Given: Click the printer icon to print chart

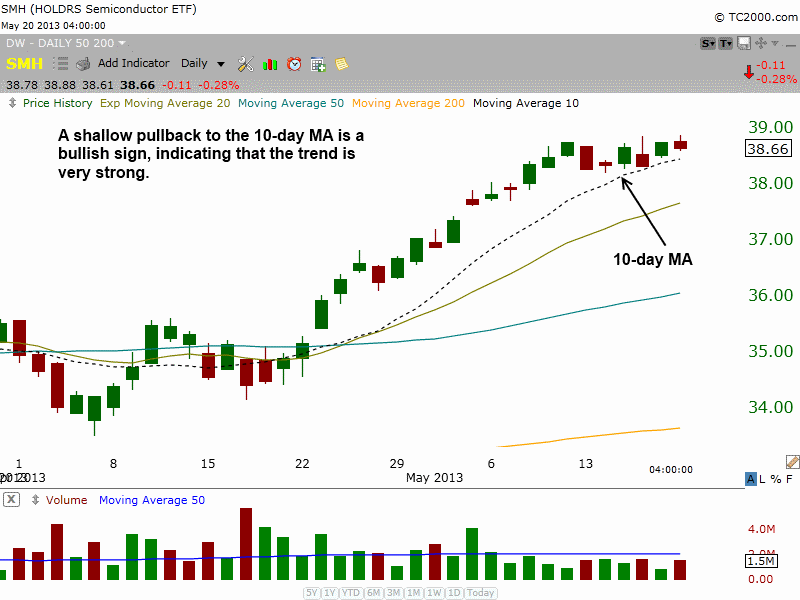Looking at the screenshot, I should point(83,64).
